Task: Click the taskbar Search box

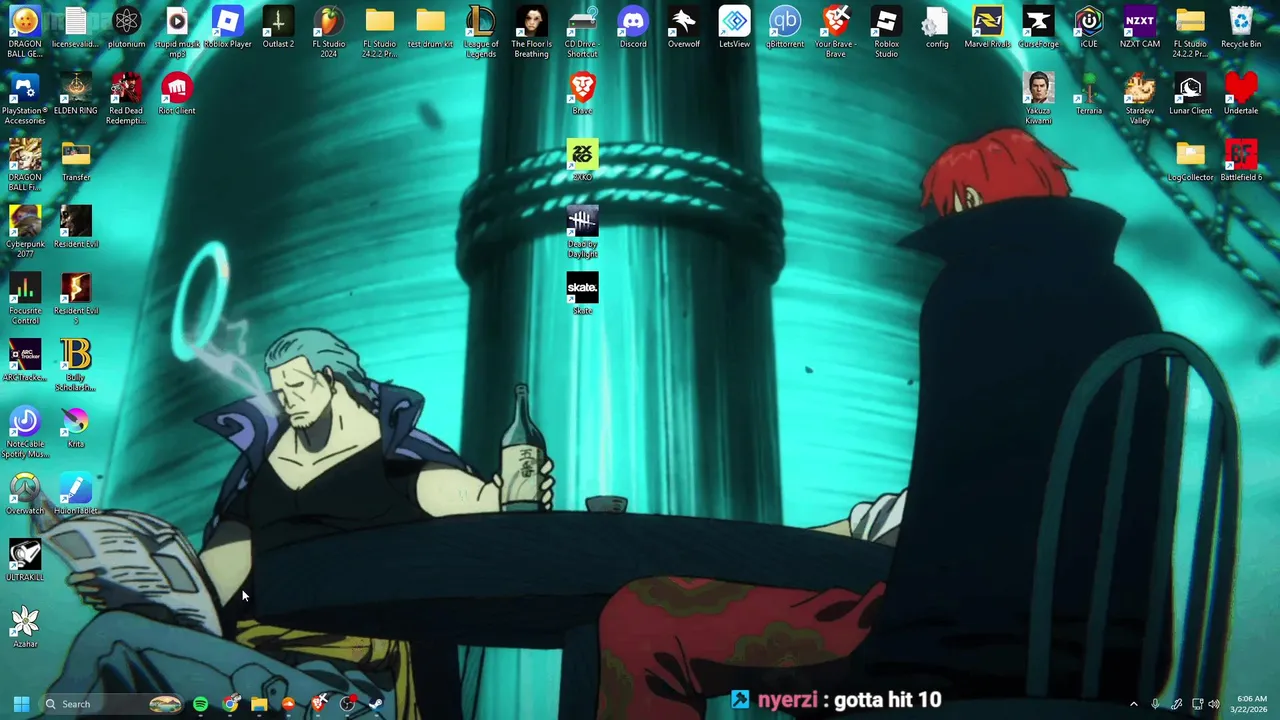Action: click(x=113, y=704)
